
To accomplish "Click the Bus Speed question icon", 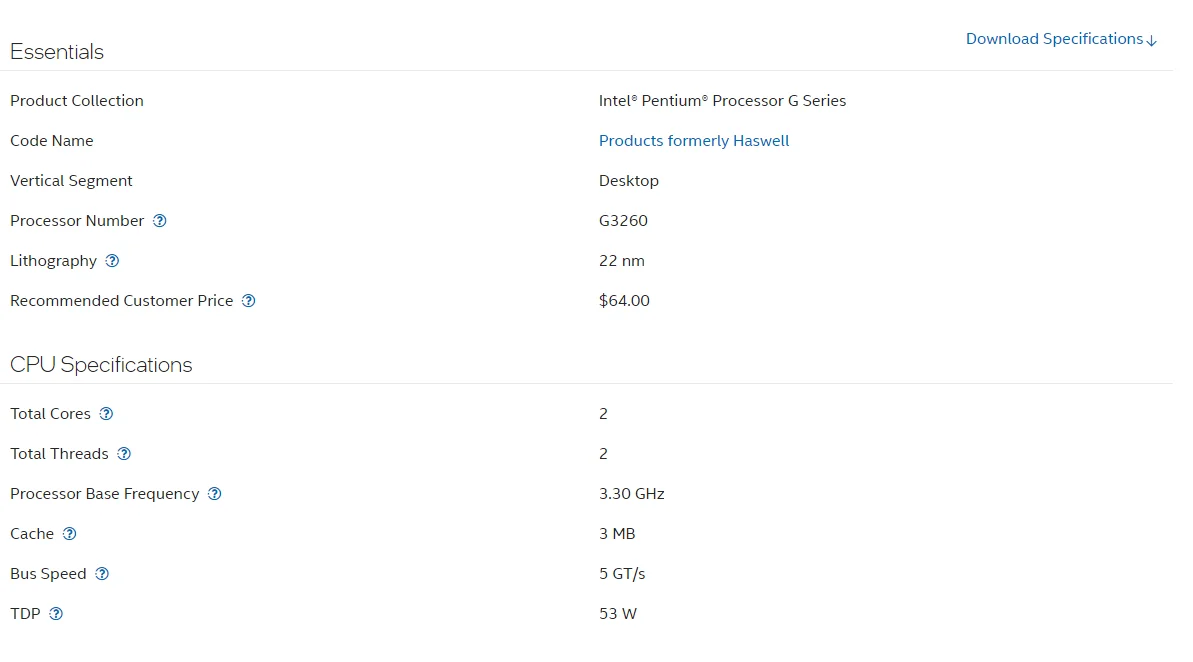I will point(102,574).
